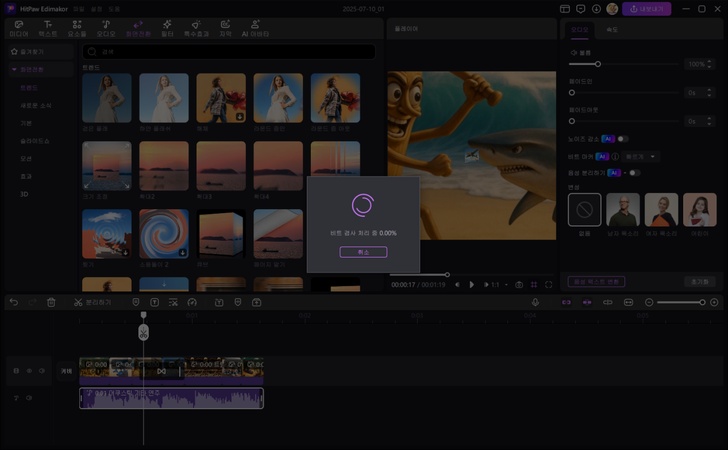Open the 요소들 (Elements) panel
Image resolution: width=728 pixels, height=450 pixels.
77,29
